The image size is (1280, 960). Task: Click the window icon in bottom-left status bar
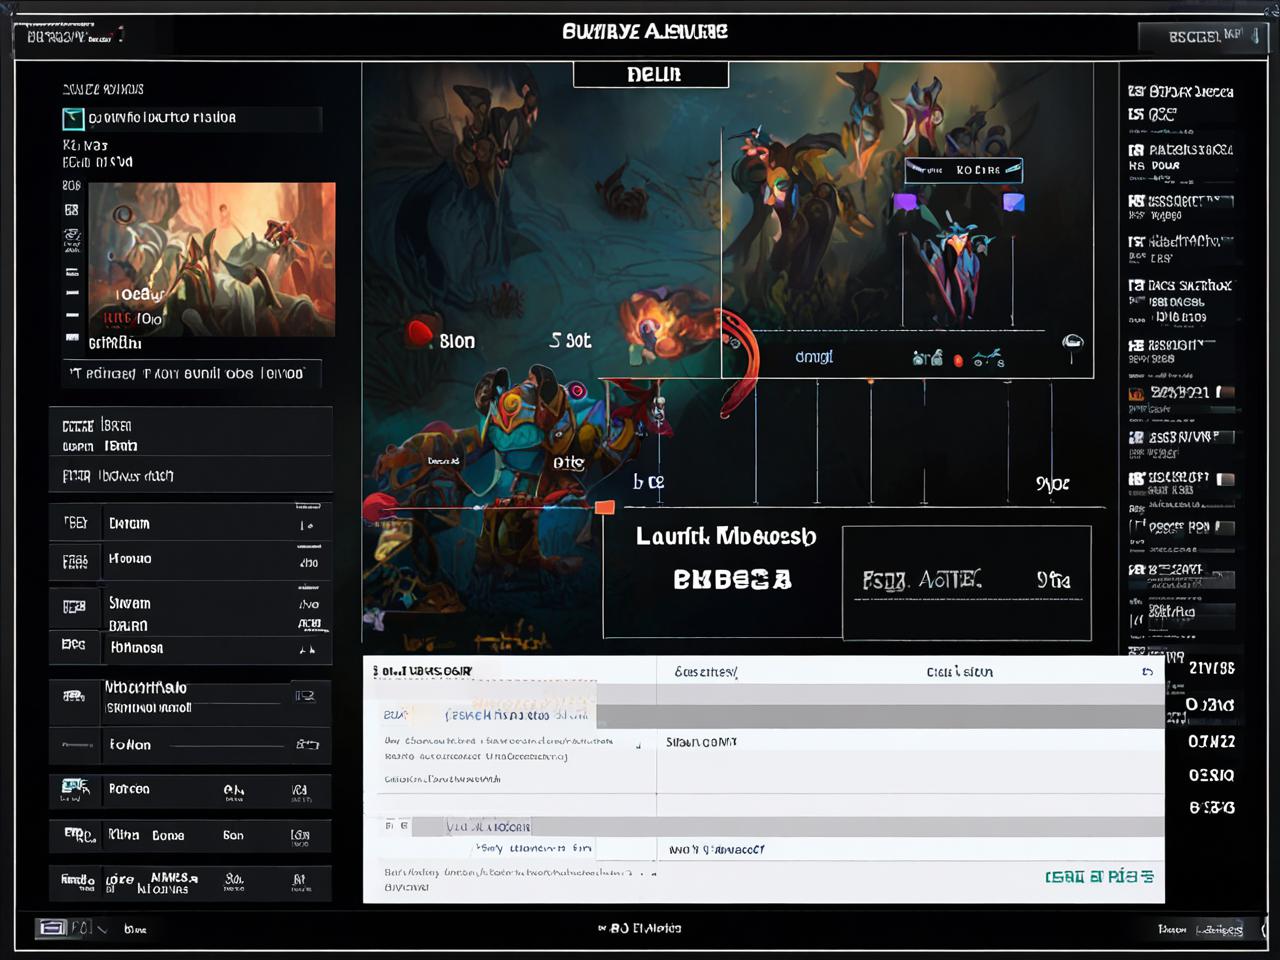pos(51,928)
